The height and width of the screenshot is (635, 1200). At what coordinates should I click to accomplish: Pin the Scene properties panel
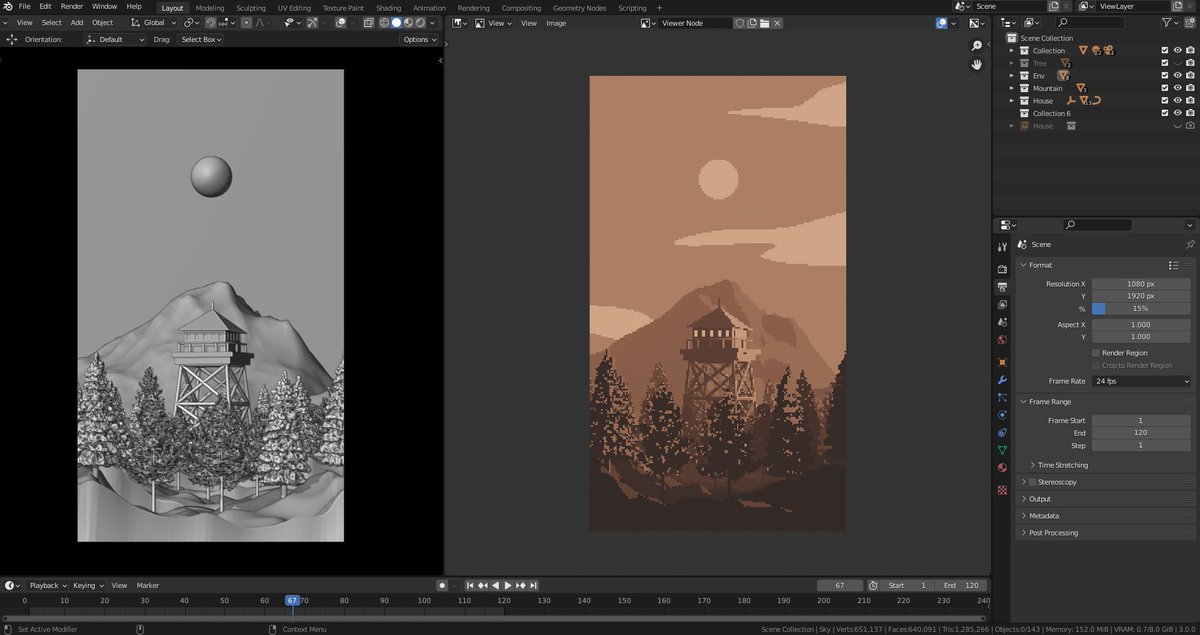click(x=1189, y=244)
